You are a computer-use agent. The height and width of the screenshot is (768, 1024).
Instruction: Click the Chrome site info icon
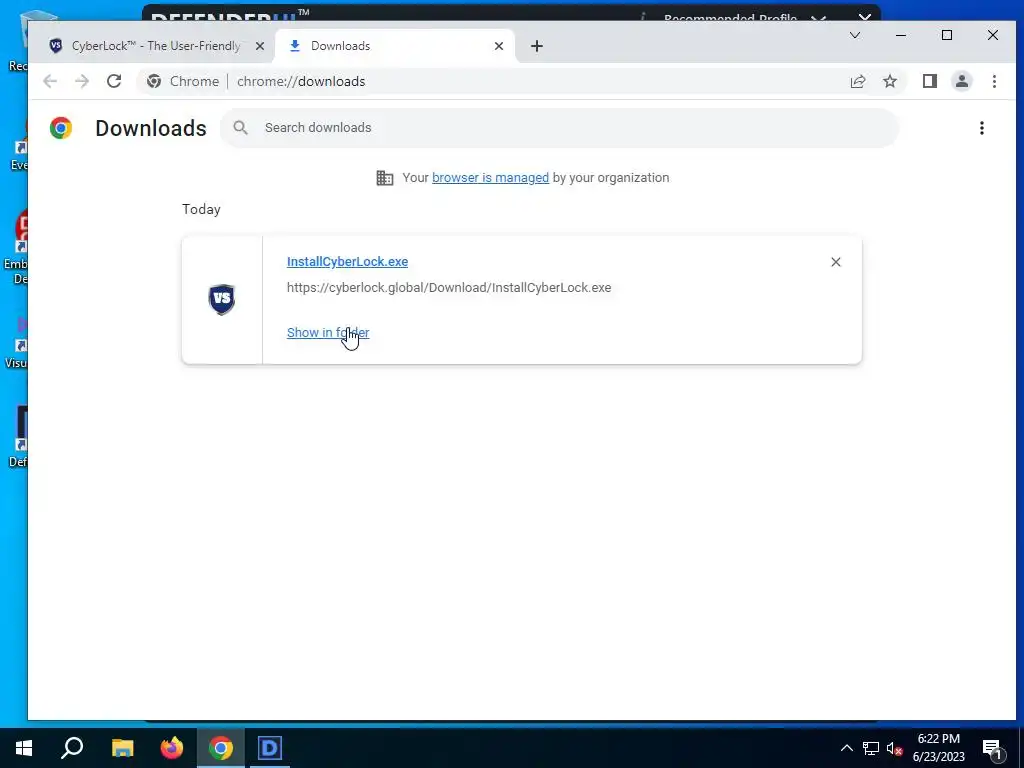point(154,81)
